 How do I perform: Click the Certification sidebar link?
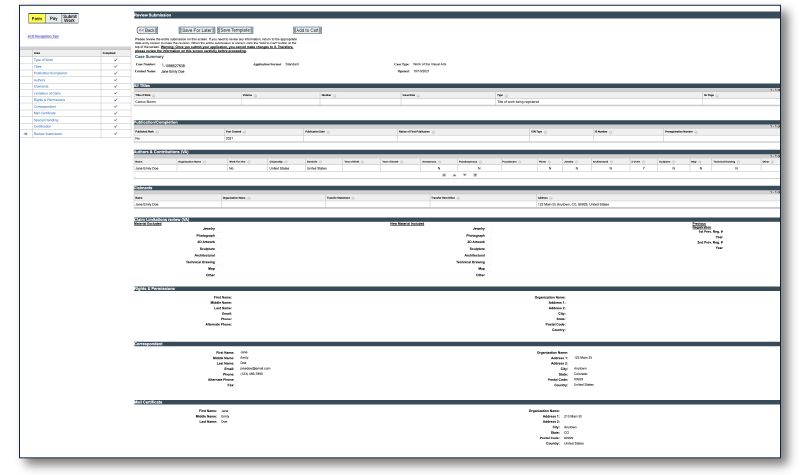(x=44, y=126)
